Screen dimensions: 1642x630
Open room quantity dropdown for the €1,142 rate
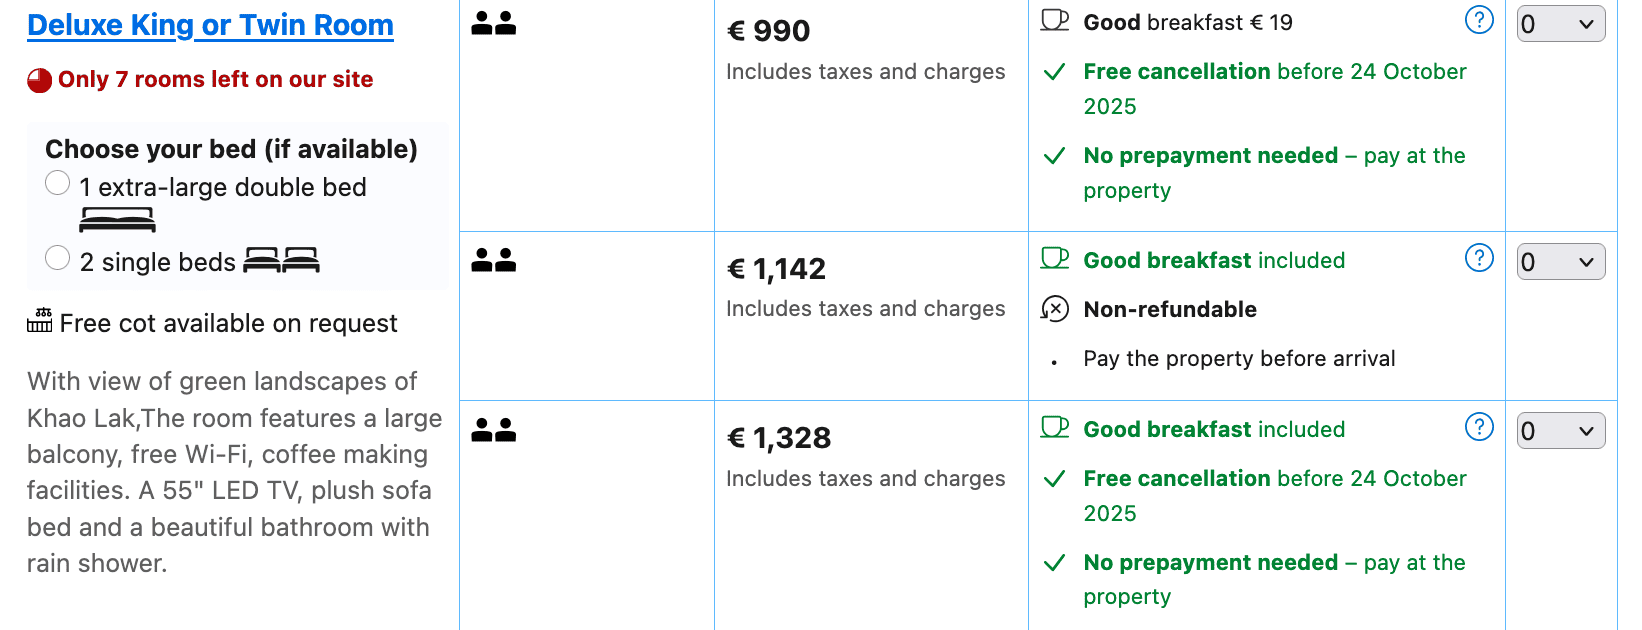[x=1560, y=262]
